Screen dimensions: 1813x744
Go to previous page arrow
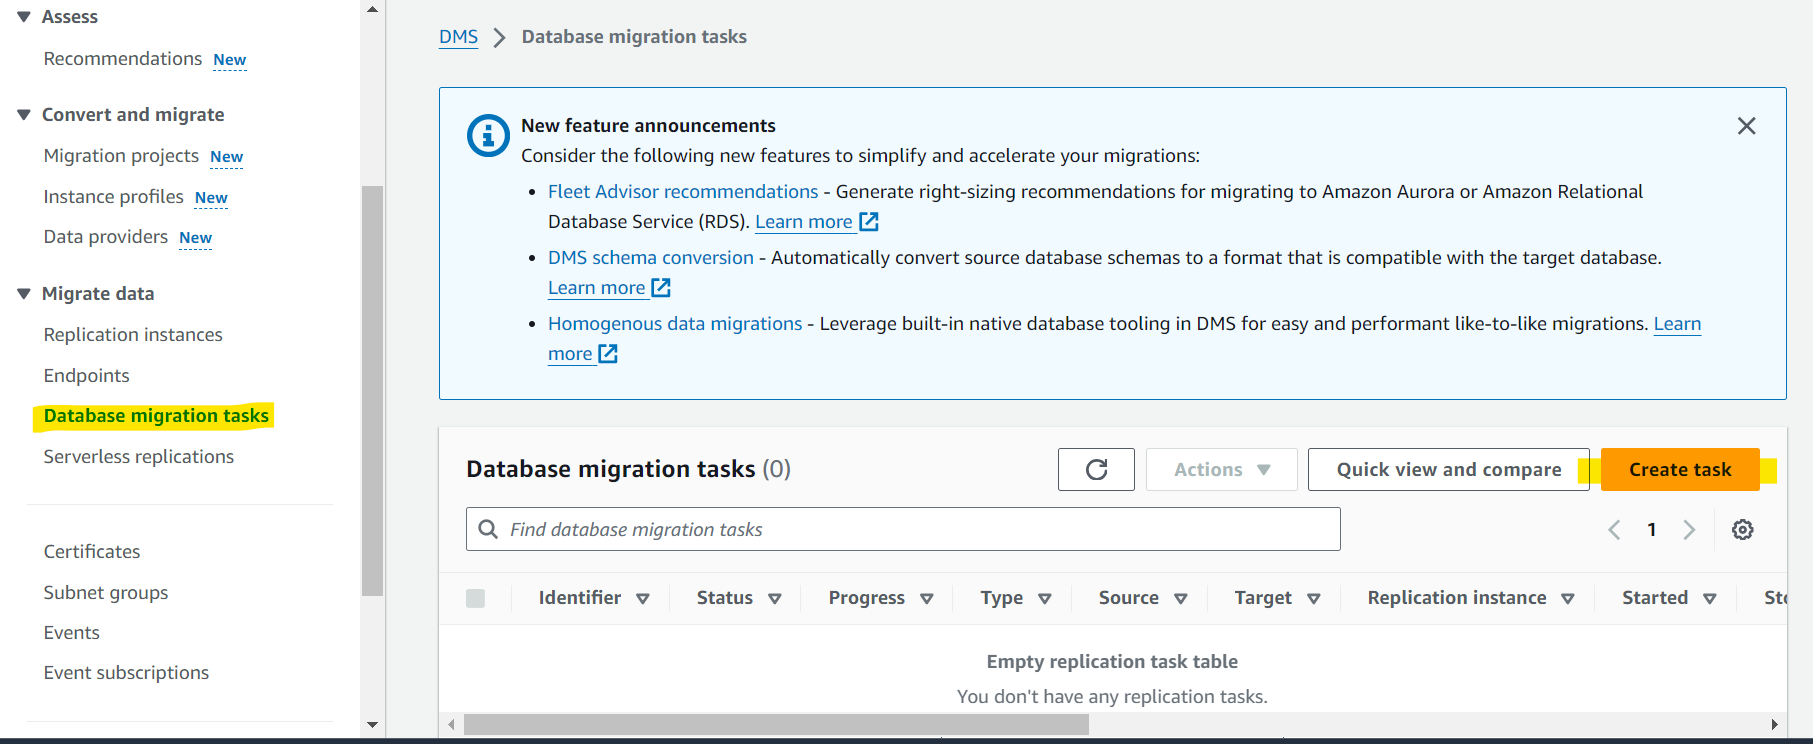pos(1614,530)
